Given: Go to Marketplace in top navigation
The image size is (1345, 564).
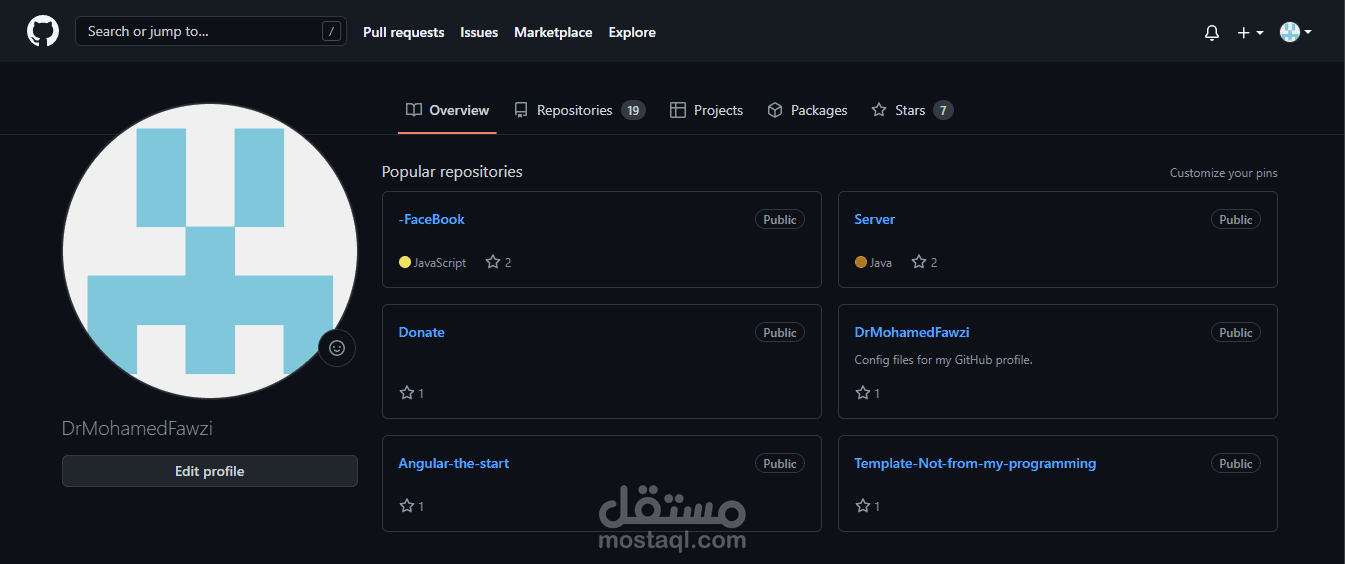Looking at the screenshot, I should pyautogui.click(x=553, y=32).
